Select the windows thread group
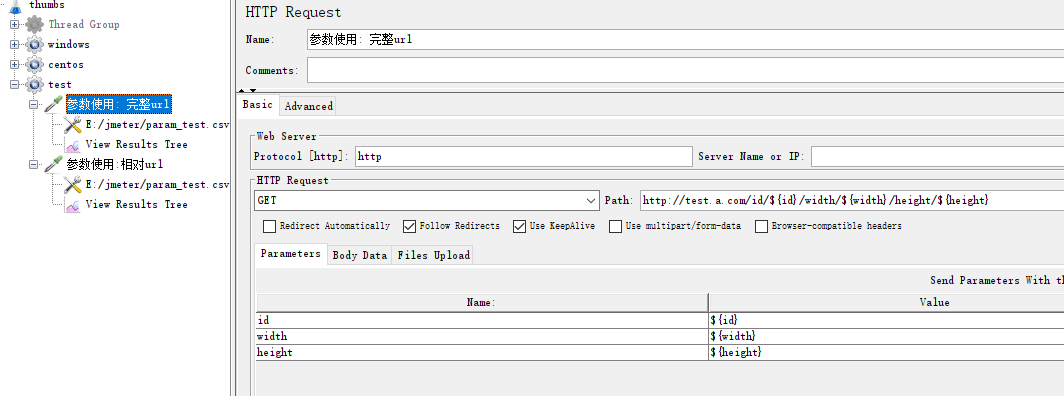1064x396 pixels. [x=69, y=45]
